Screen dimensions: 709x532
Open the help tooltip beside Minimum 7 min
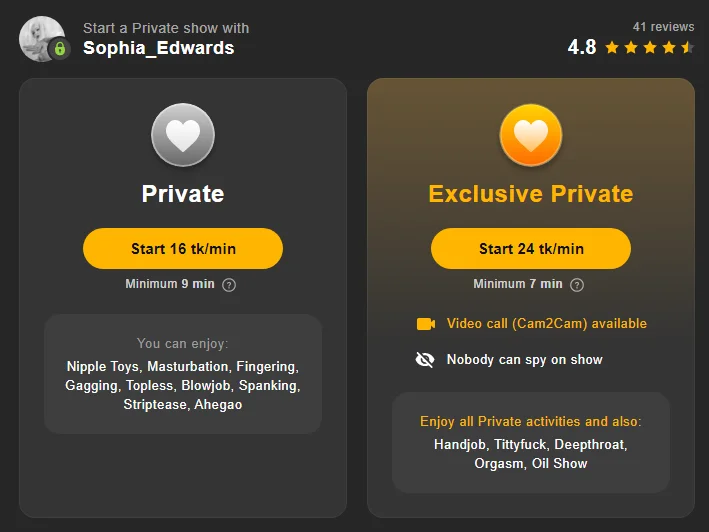(577, 285)
